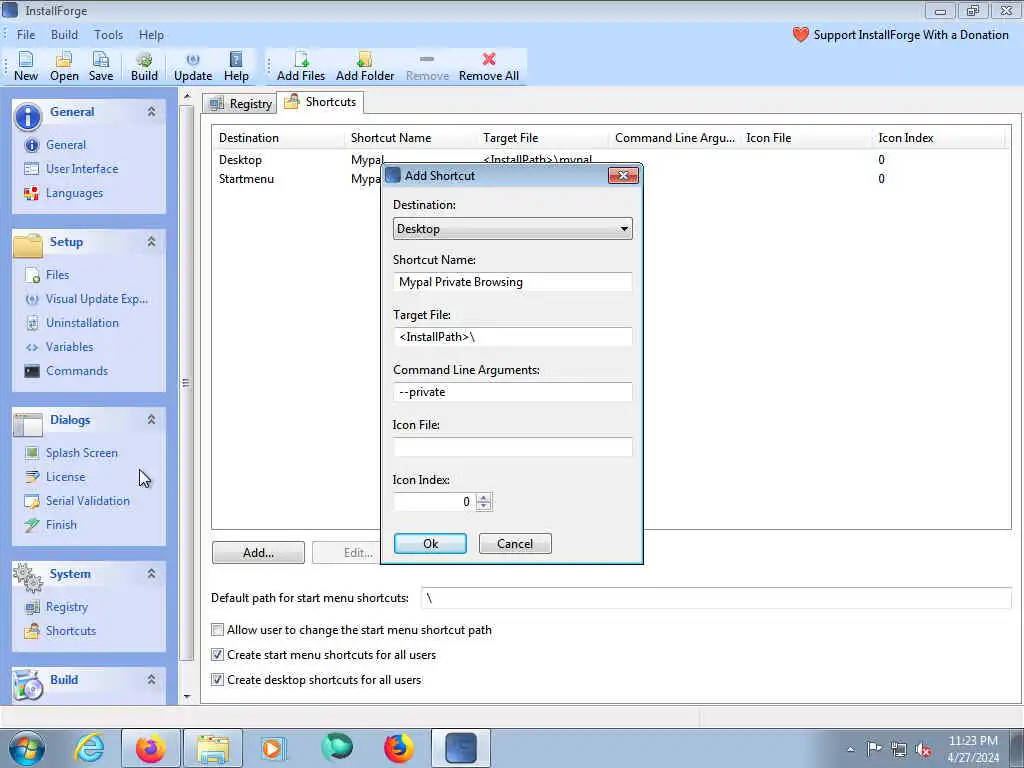This screenshot has height=768, width=1024.
Task: Uncheck Create start menu shortcuts for all users
Action: [x=217, y=655]
